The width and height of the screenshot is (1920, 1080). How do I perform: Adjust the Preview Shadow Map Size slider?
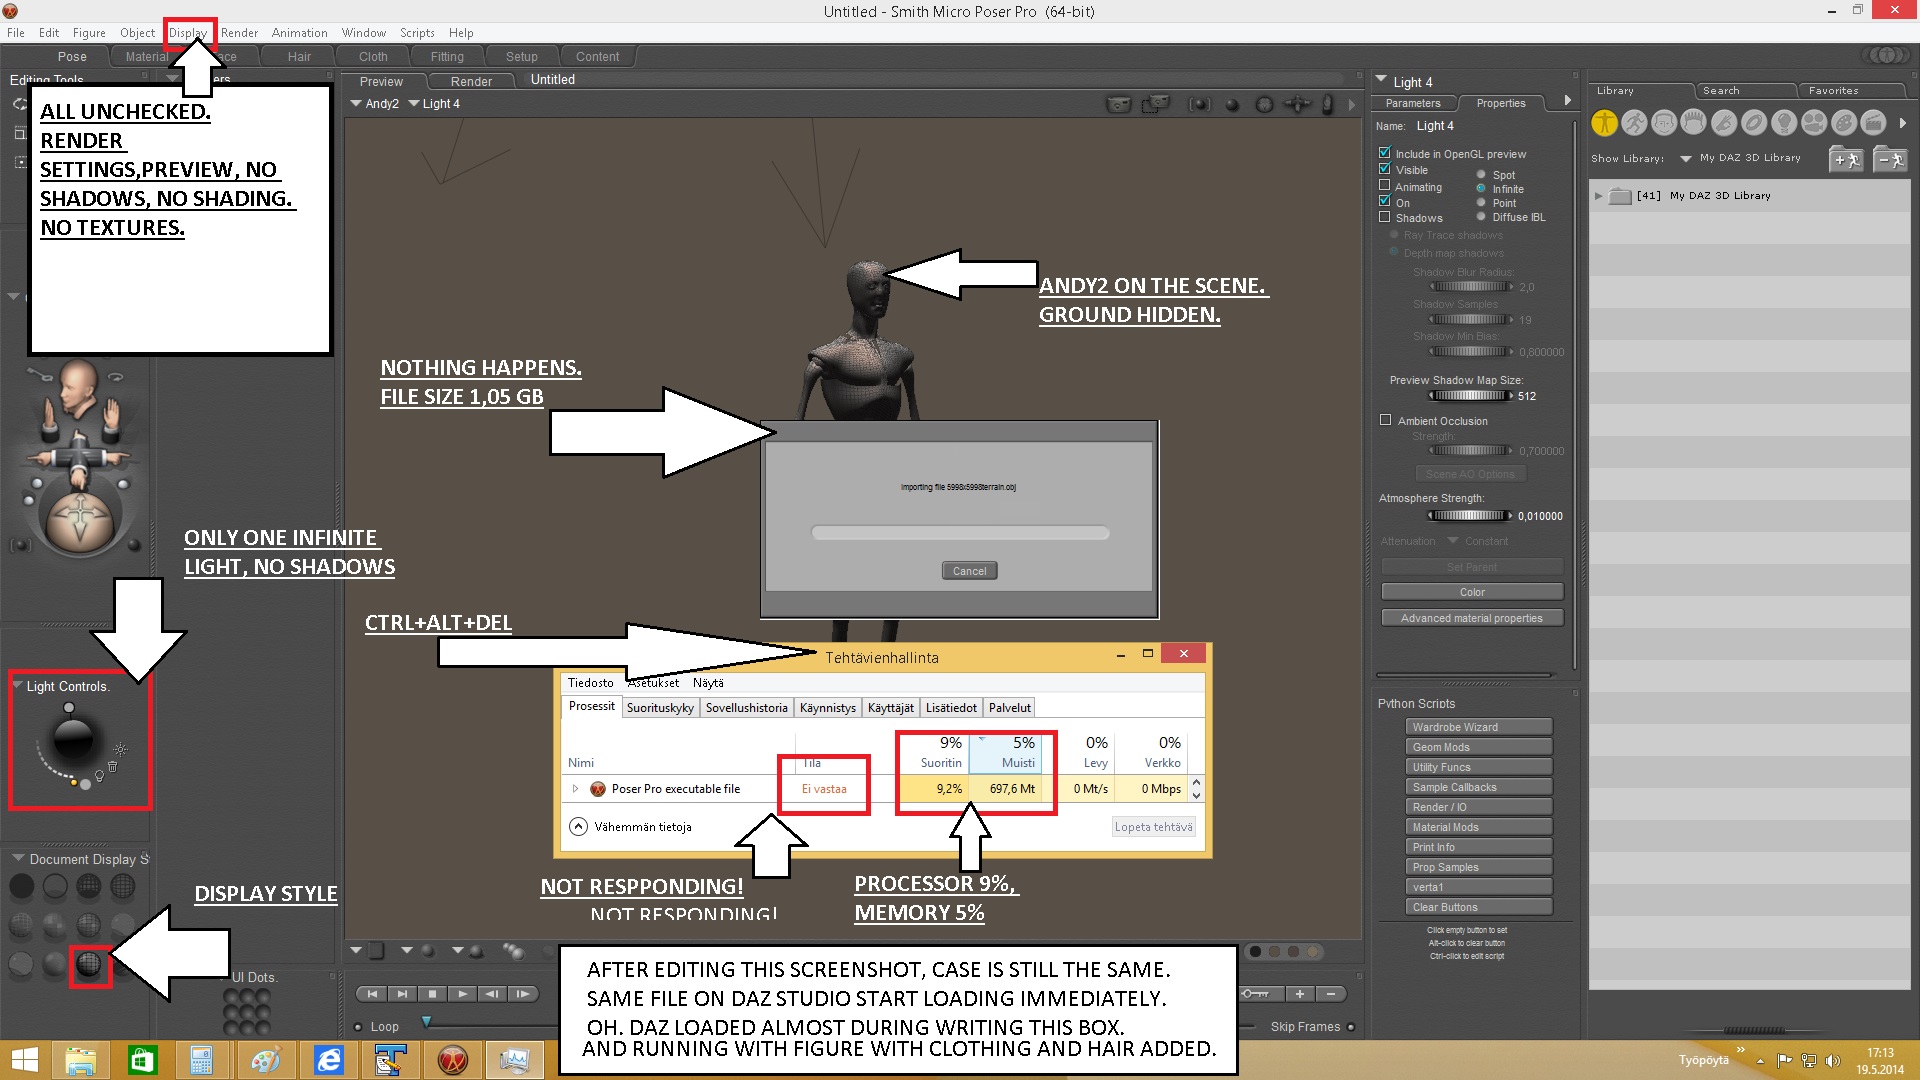coord(1470,396)
